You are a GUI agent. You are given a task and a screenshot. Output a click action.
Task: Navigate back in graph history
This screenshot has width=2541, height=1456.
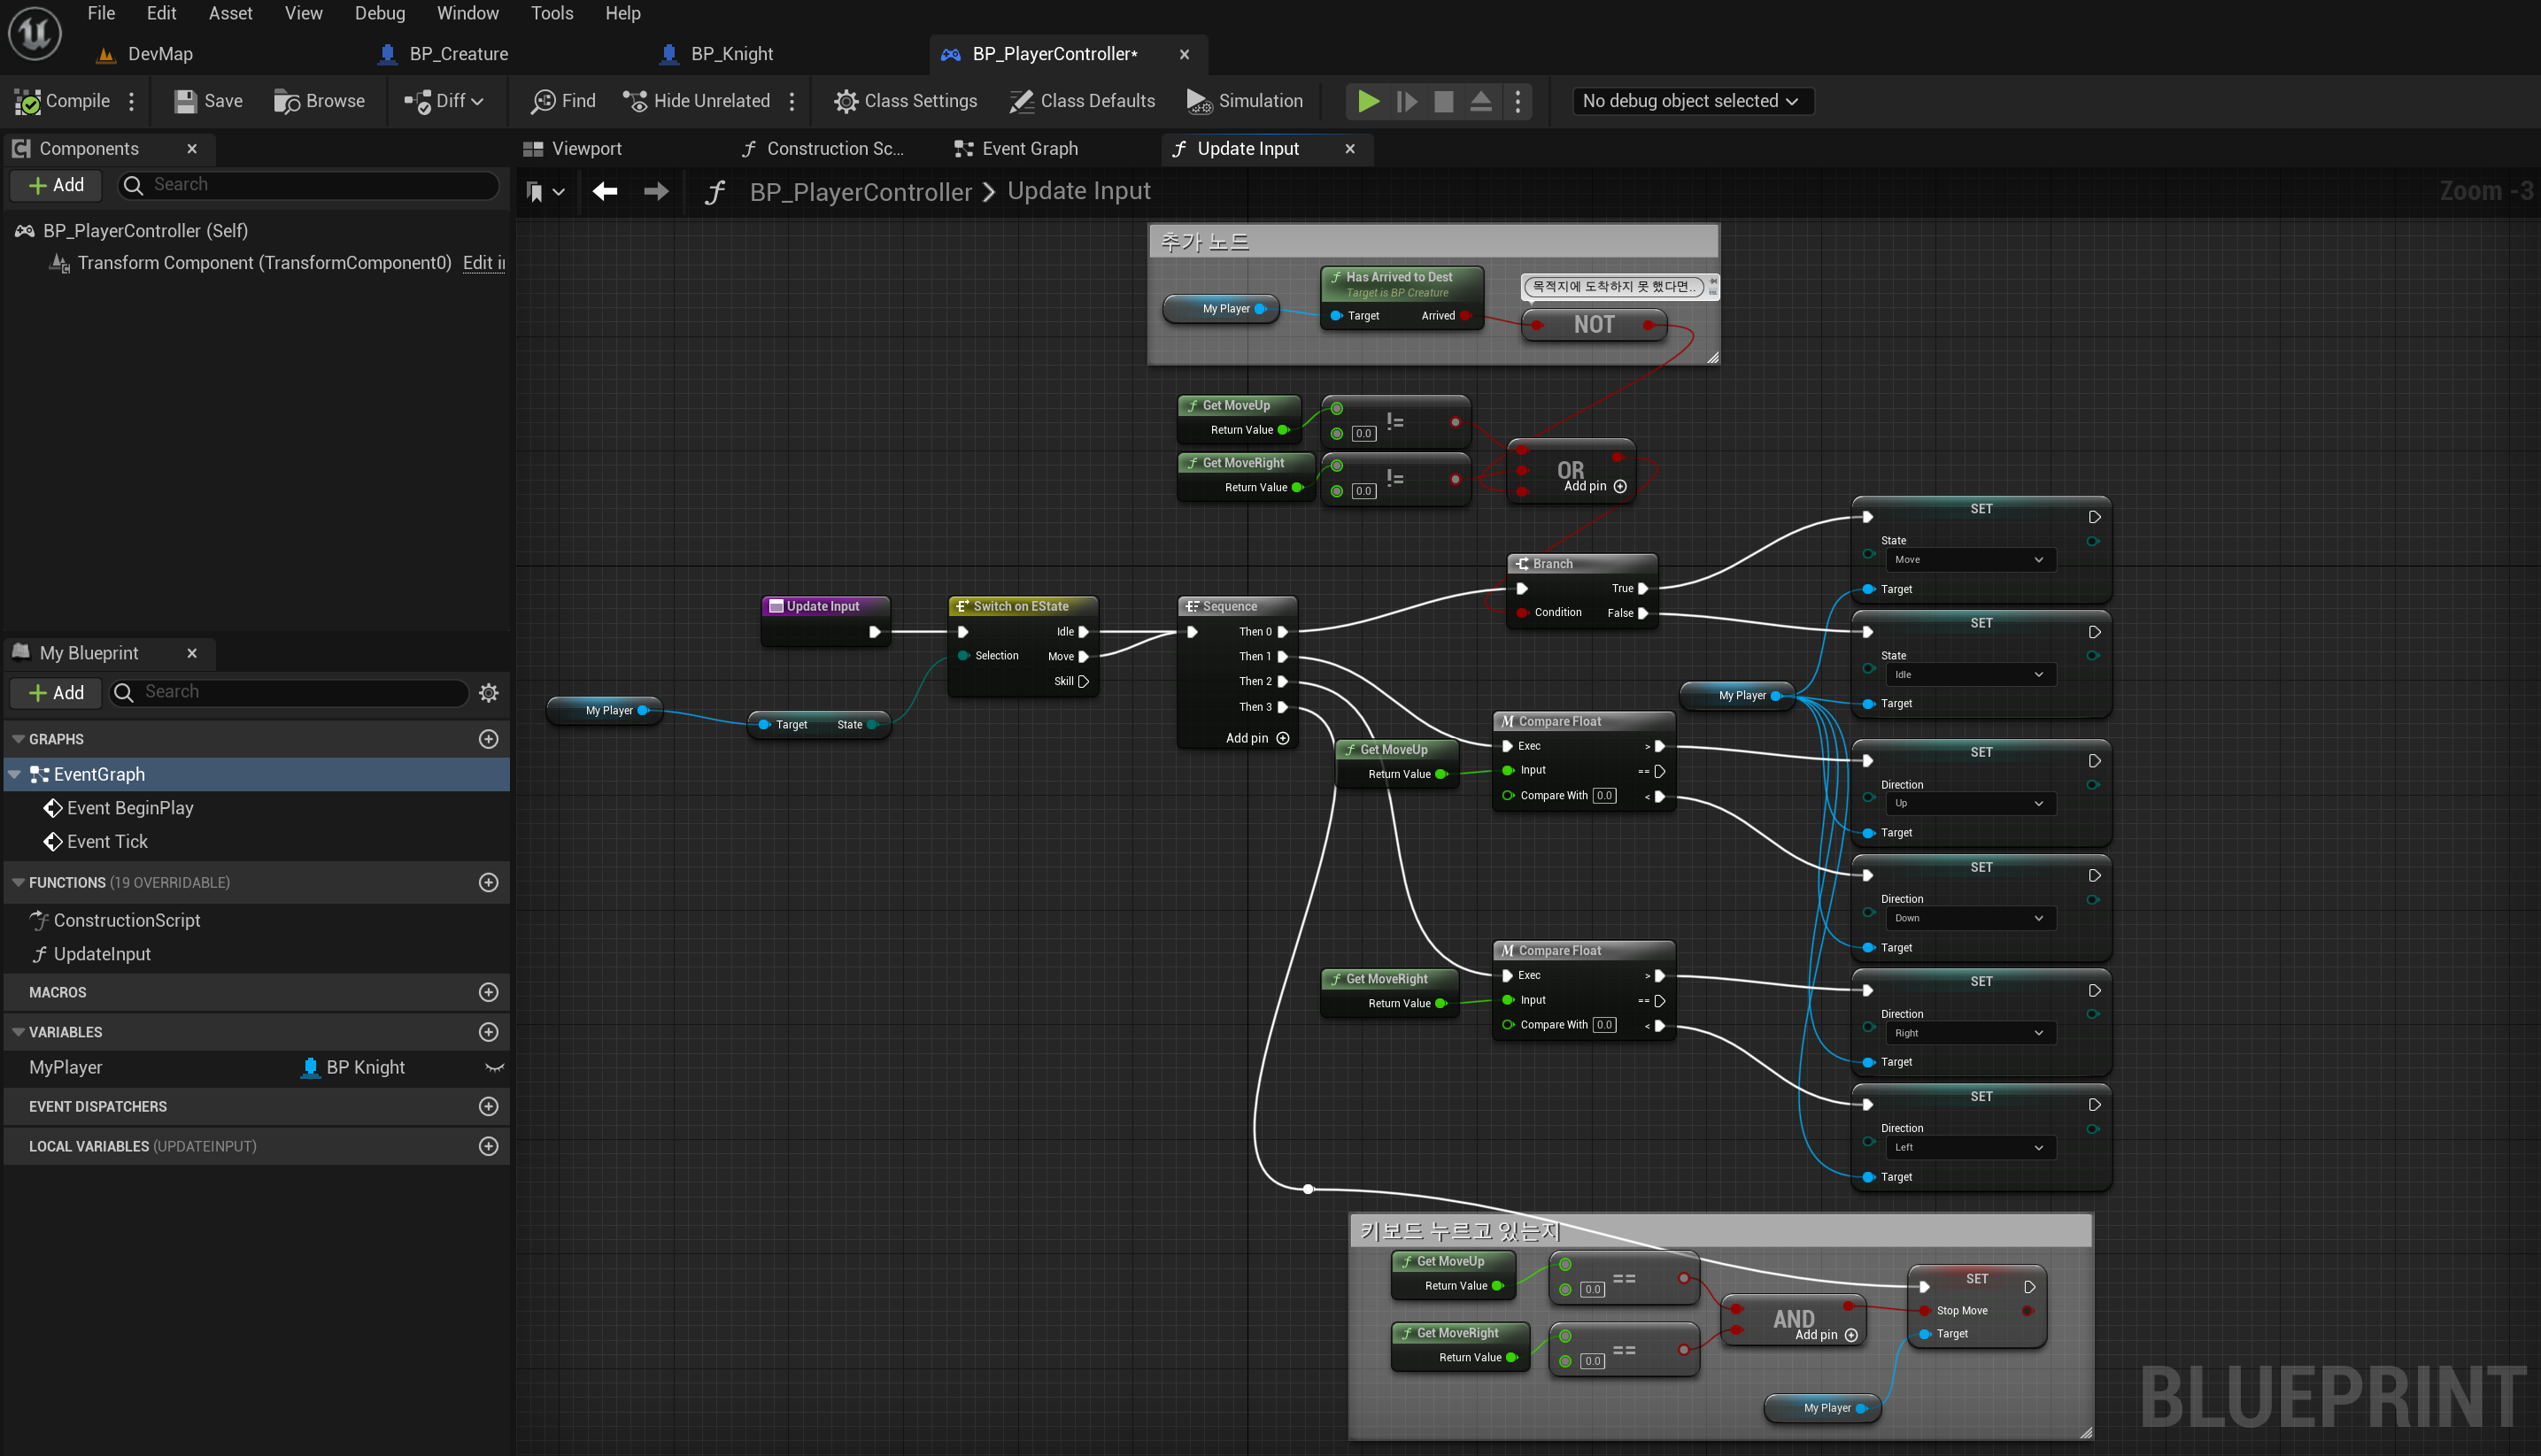point(605,191)
